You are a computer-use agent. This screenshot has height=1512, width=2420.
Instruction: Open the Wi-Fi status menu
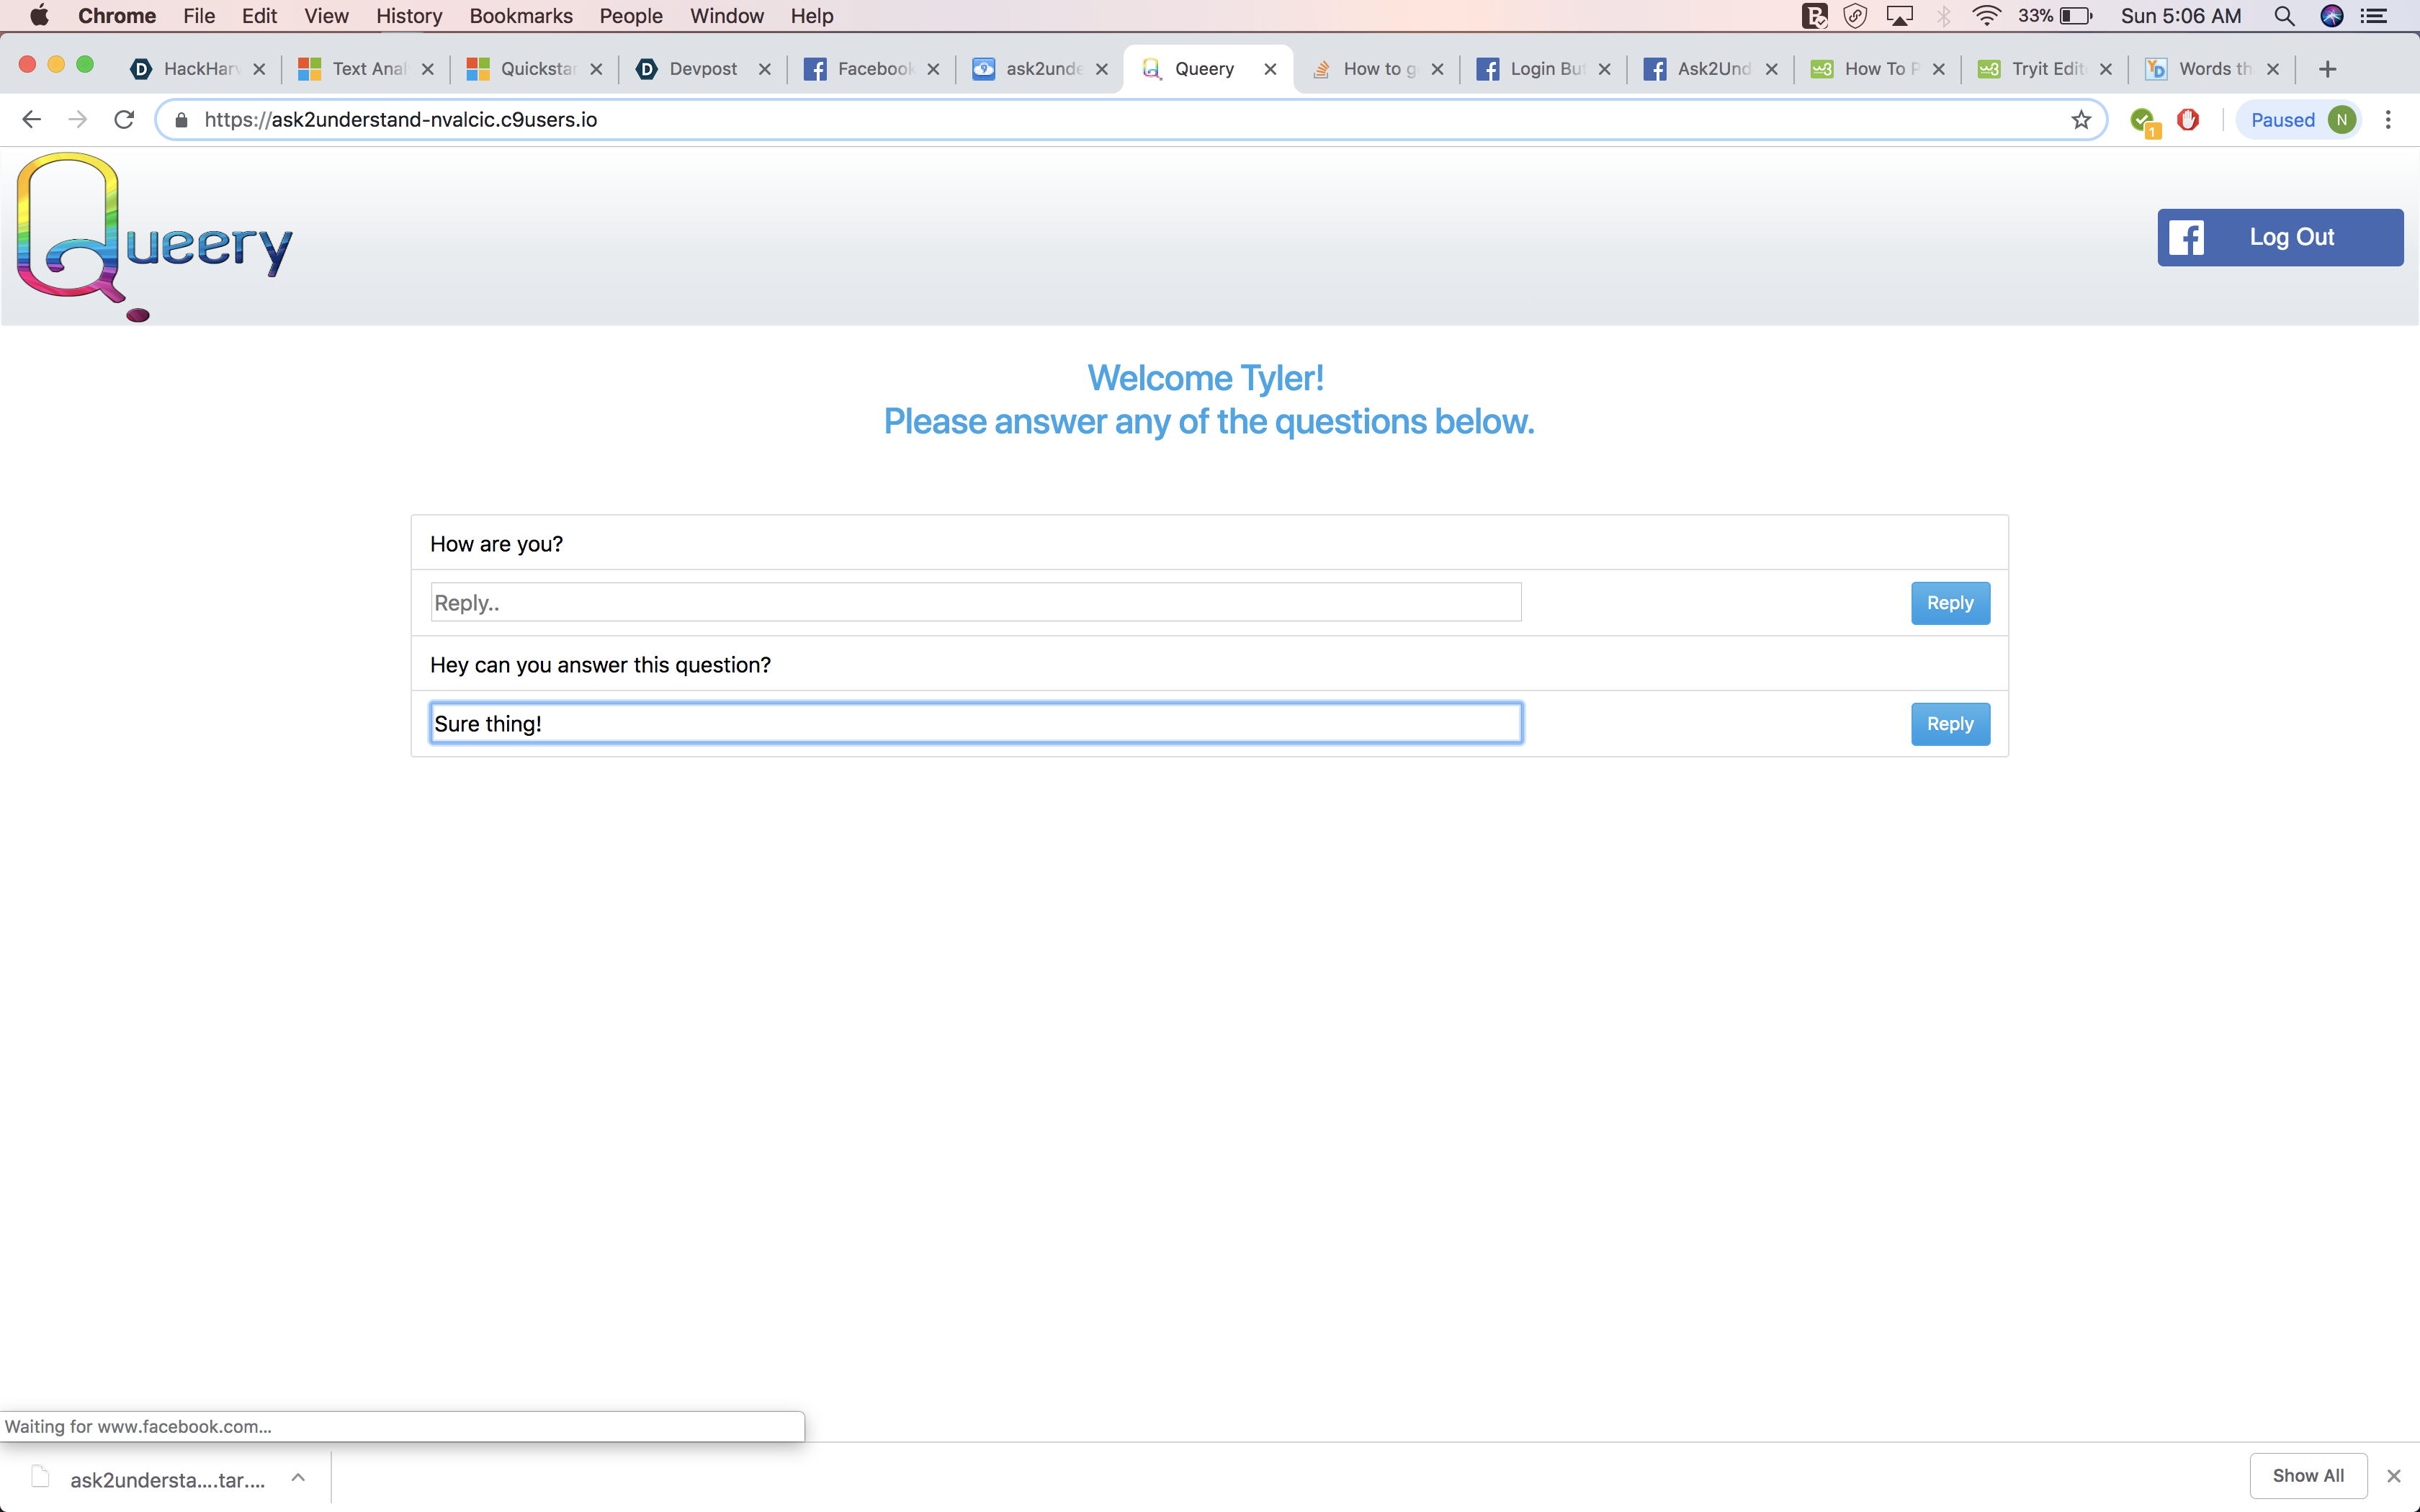pos(1986,16)
